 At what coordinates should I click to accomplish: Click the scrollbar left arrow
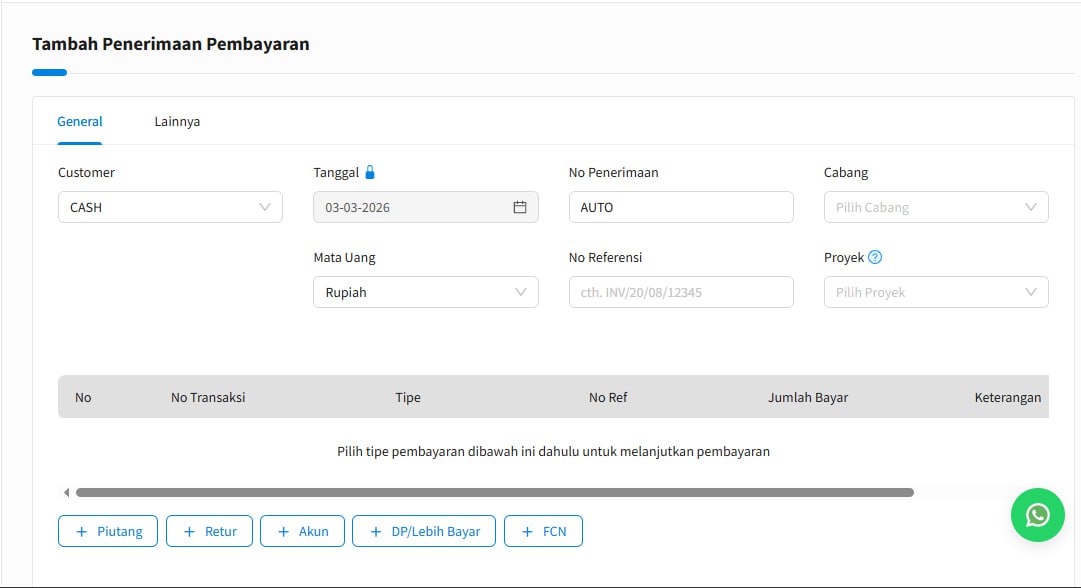click(x=66, y=492)
